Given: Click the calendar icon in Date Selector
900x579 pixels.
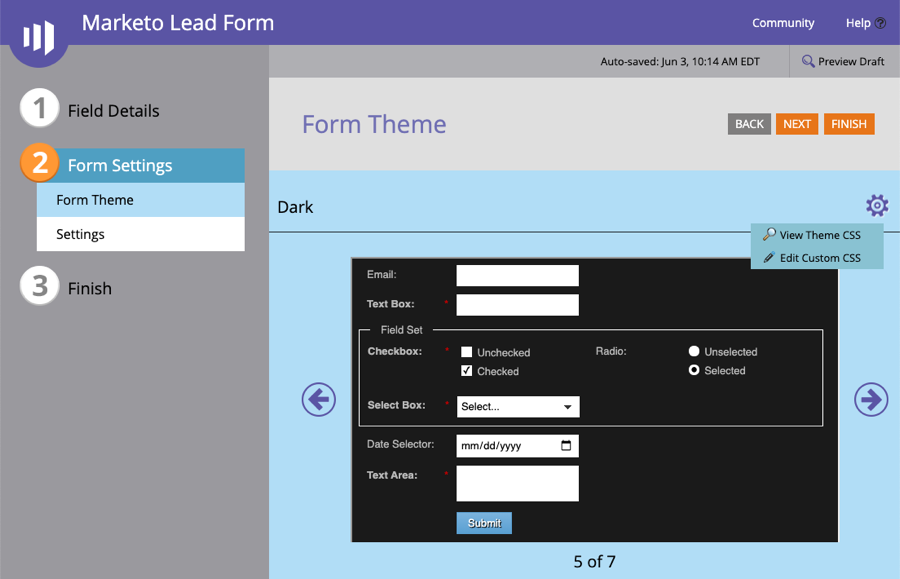Looking at the screenshot, I should [566, 446].
